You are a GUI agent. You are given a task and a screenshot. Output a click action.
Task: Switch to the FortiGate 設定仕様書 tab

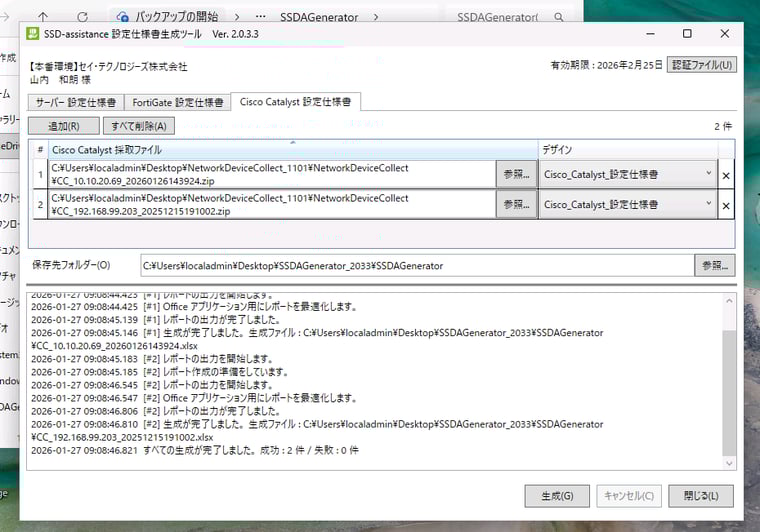pyautogui.click(x=177, y=102)
